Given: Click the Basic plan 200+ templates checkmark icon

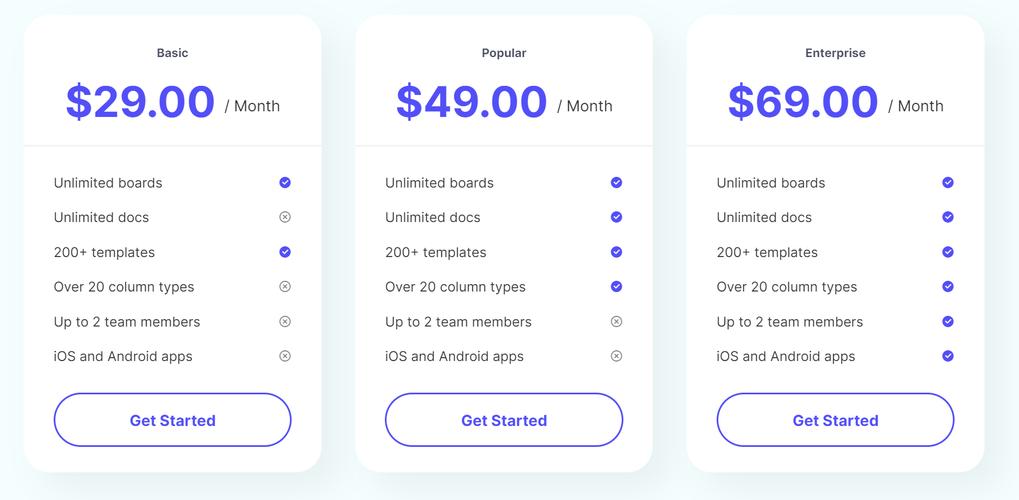Looking at the screenshot, I should click(285, 252).
